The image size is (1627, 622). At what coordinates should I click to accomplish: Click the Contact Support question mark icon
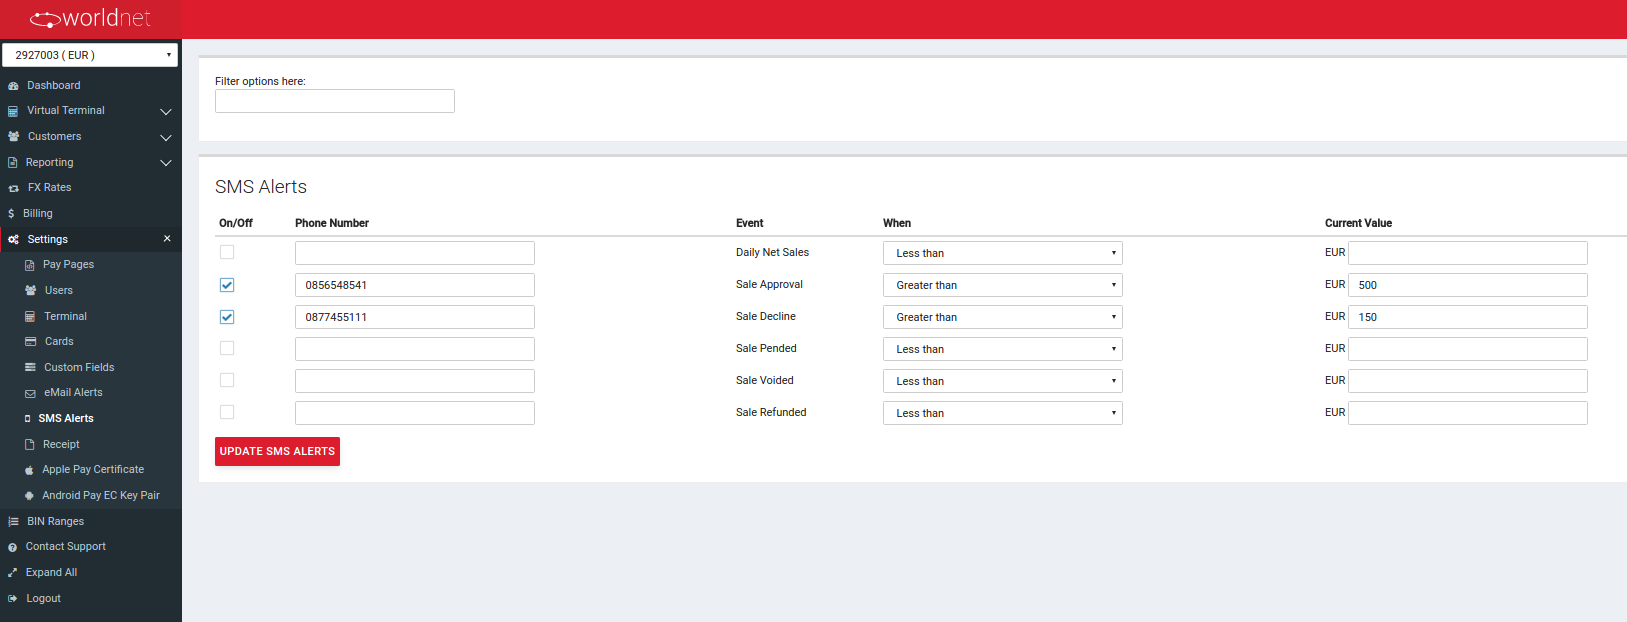tap(12, 547)
